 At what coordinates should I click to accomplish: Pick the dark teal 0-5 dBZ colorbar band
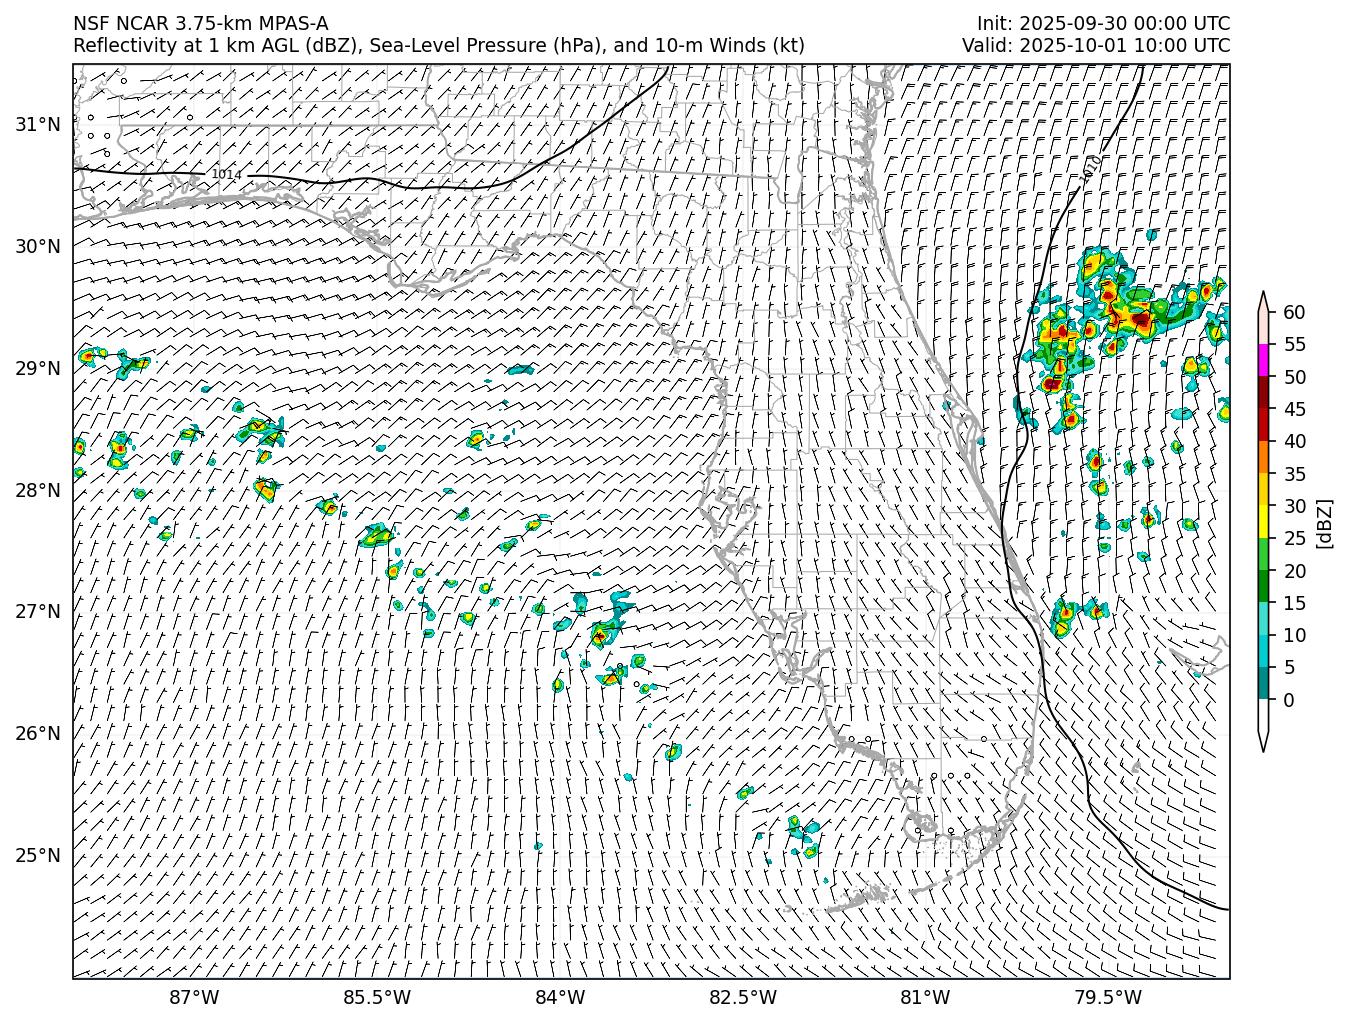coord(1263,683)
